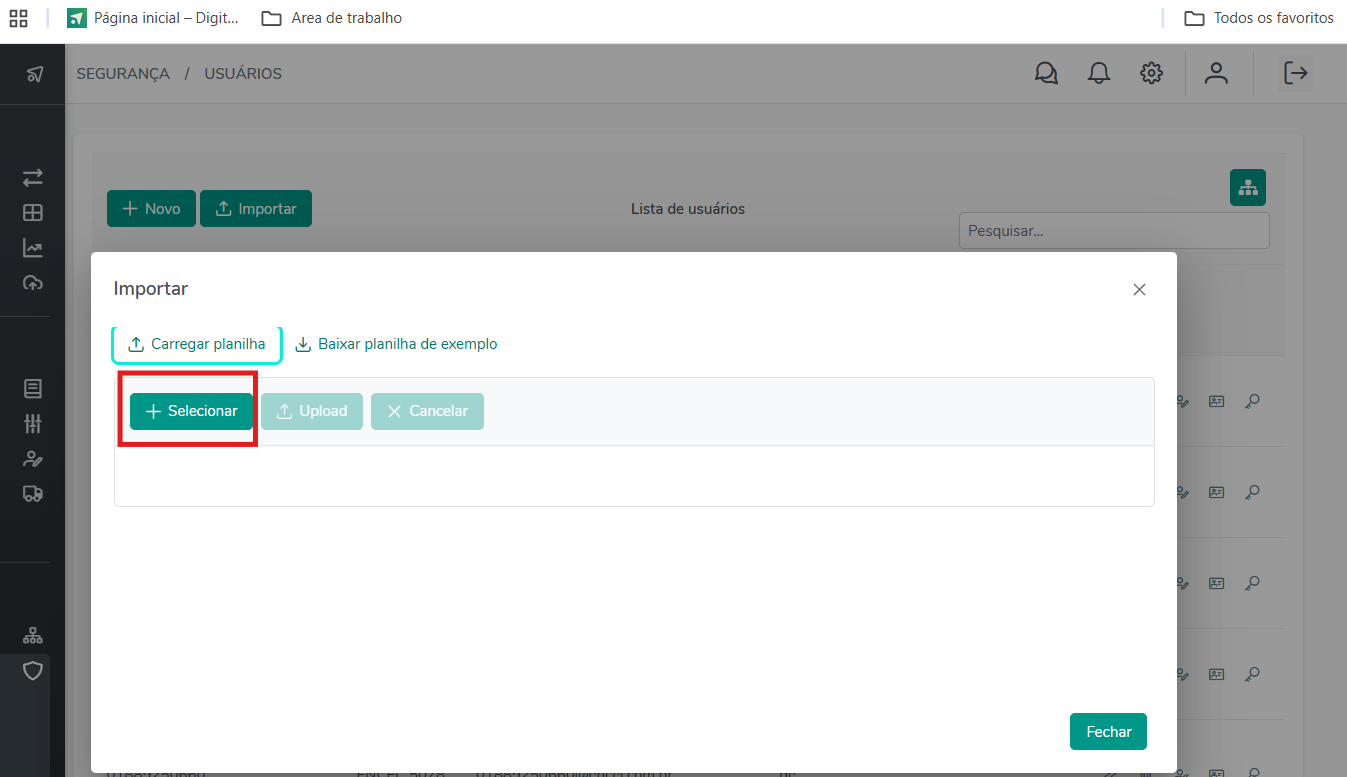Click the Fechar button

pos(1107,731)
